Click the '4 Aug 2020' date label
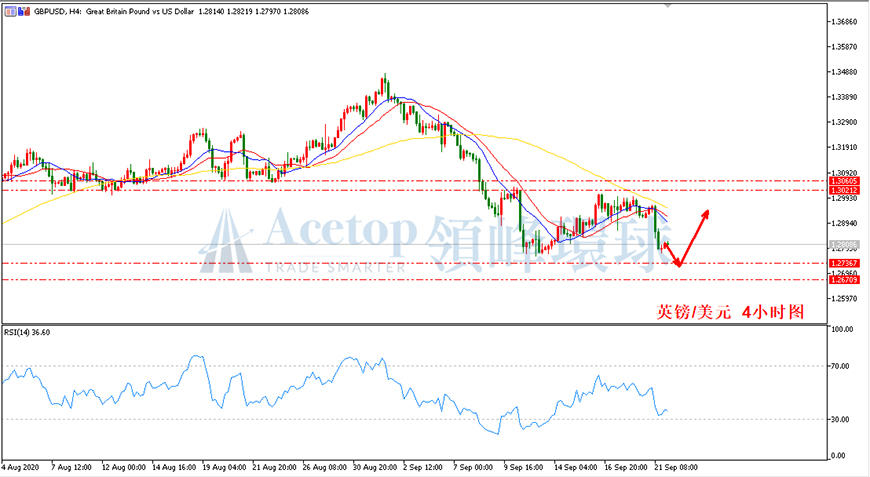Image resolution: width=870 pixels, height=477 pixels. [x=21, y=467]
